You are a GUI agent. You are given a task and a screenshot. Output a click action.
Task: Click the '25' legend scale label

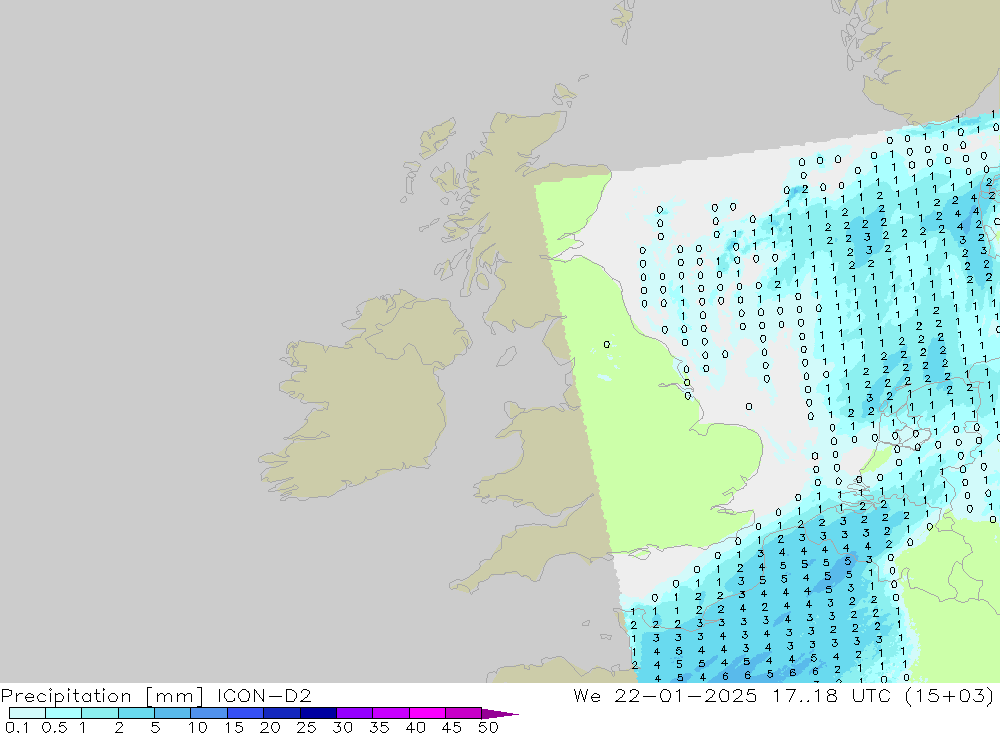tap(306, 727)
